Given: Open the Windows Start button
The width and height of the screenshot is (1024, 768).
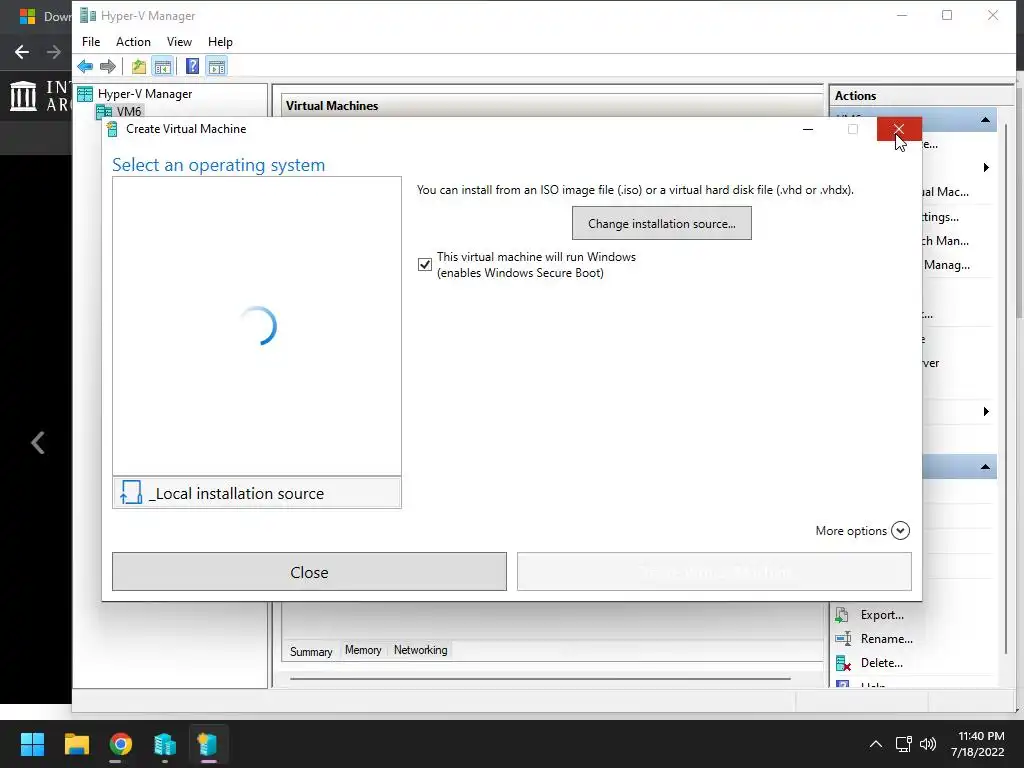Looking at the screenshot, I should point(32,744).
